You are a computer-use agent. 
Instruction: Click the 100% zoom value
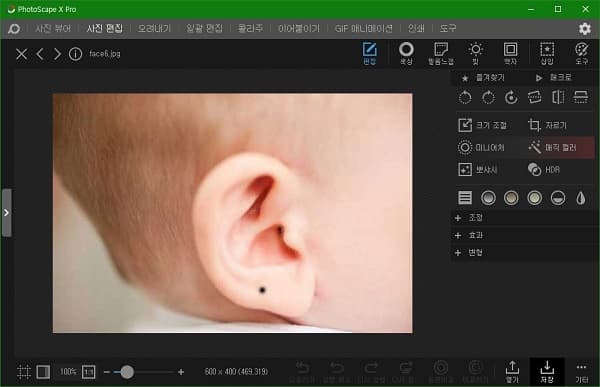(x=68, y=372)
